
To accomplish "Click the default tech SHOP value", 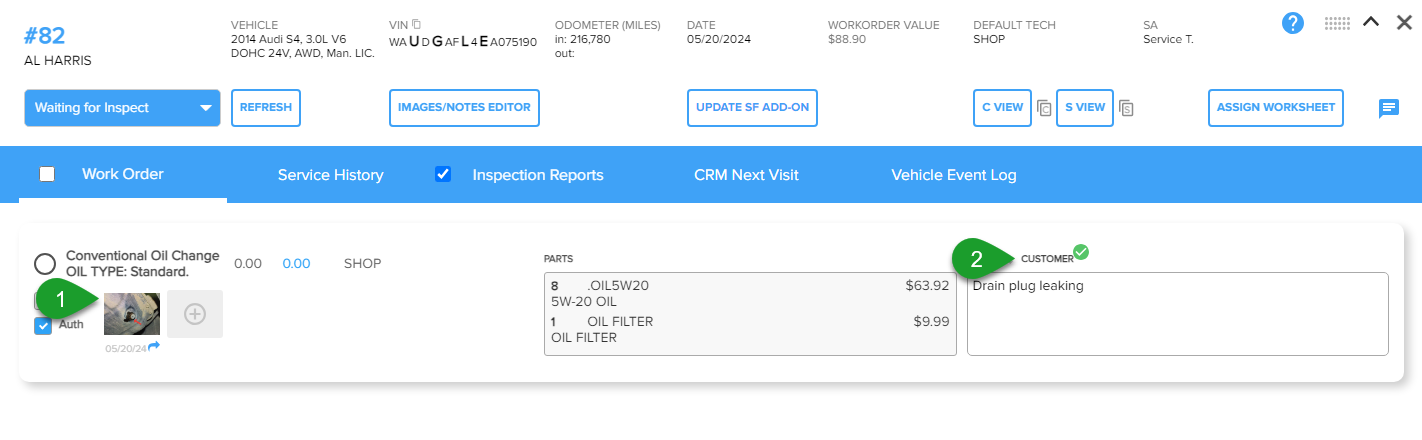I will (x=989, y=40).
